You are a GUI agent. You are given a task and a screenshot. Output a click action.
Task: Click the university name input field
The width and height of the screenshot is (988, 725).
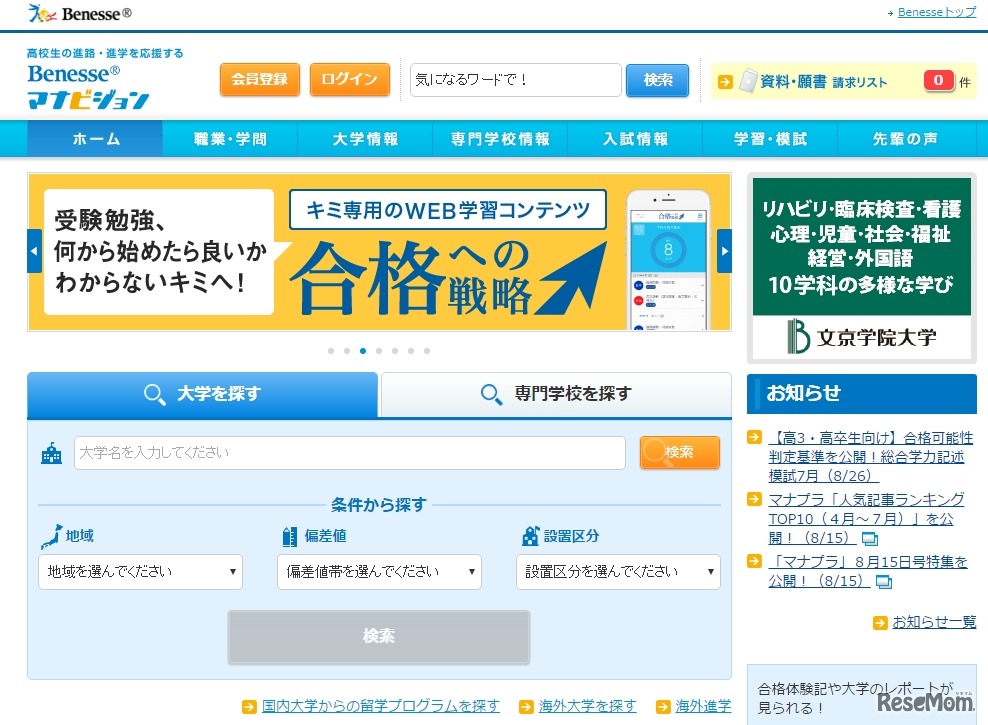click(x=349, y=453)
